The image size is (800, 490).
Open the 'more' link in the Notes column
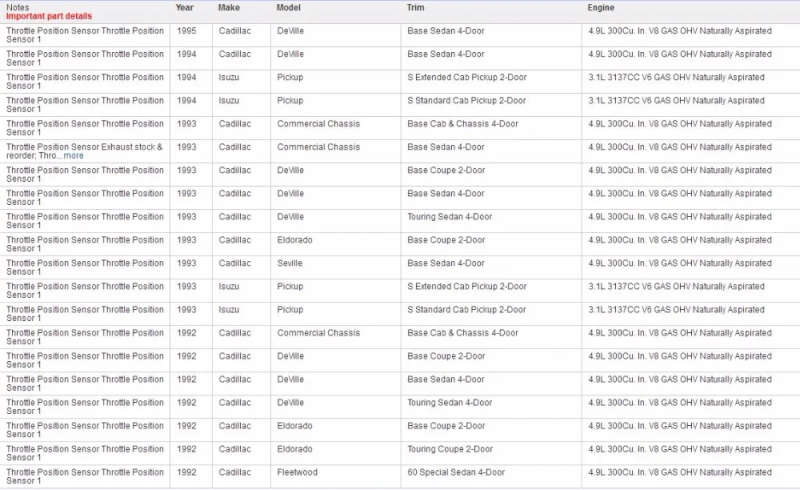[x=73, y=156]
